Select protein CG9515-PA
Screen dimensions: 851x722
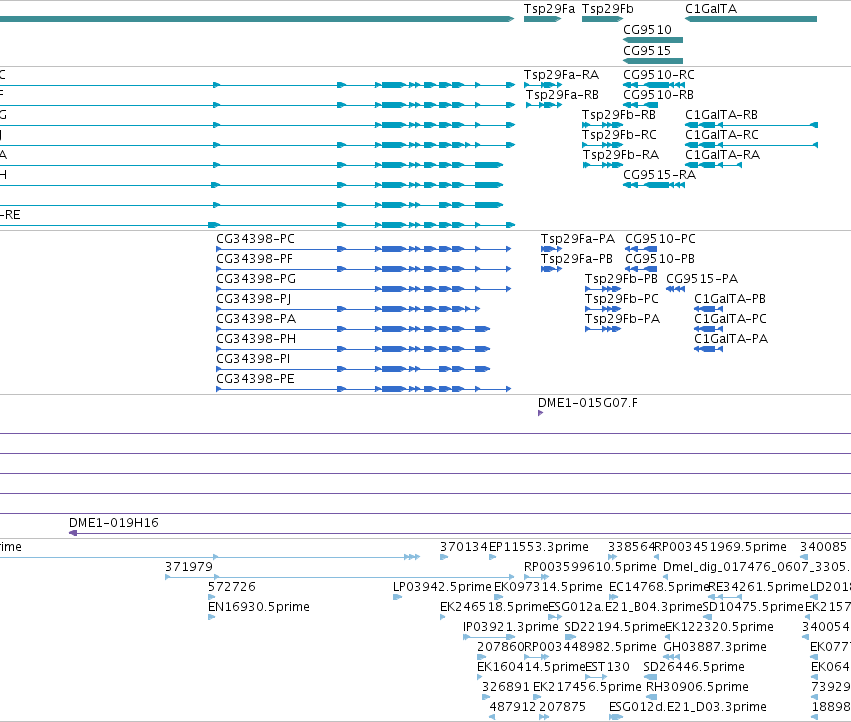coord(702,279)
